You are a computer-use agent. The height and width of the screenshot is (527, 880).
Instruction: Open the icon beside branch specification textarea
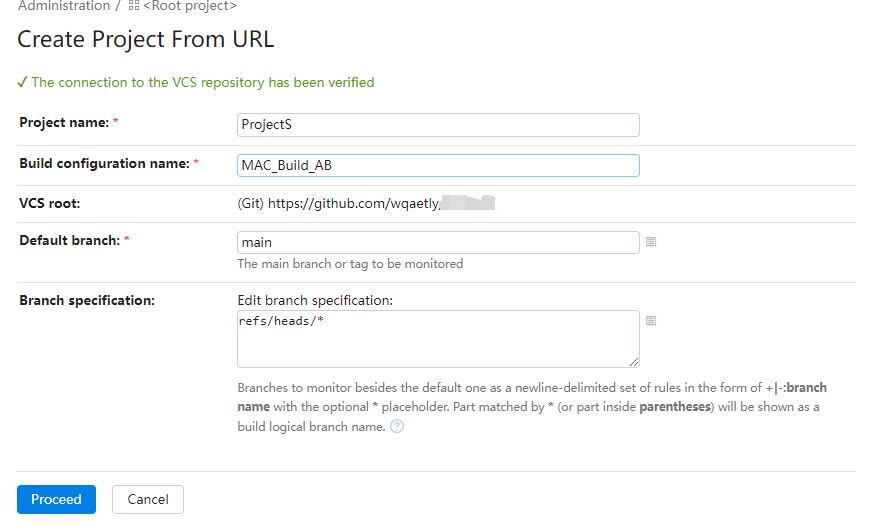tap(651, 321)
